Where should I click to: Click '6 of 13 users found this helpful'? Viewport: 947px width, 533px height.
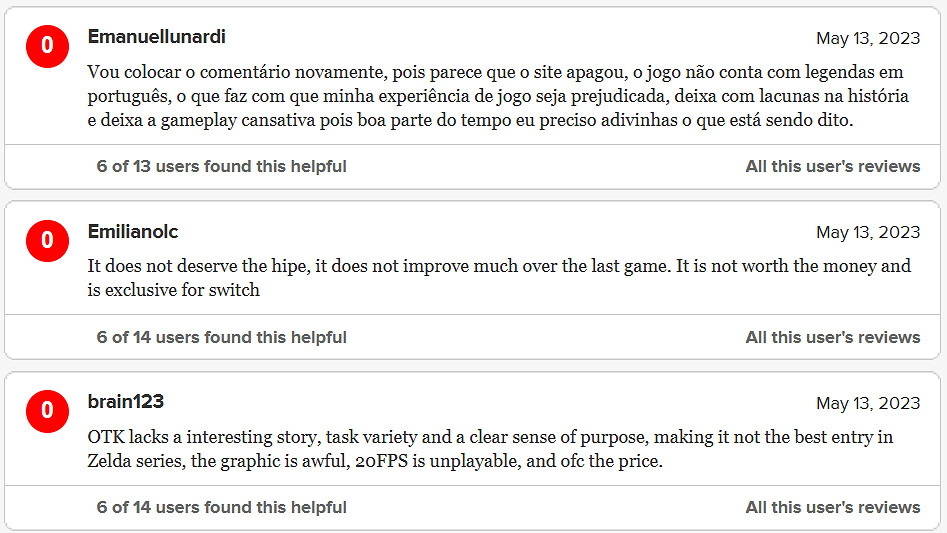tap(221, 166)
